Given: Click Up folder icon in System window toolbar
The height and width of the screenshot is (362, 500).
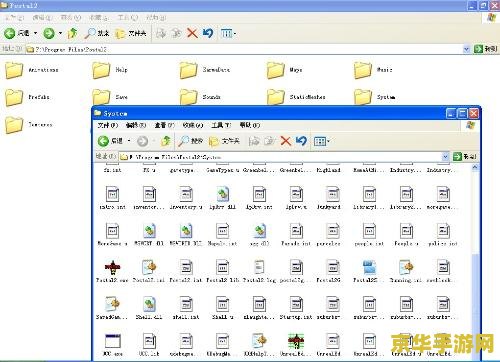Looking at the screenshot, I should (166, 141).
